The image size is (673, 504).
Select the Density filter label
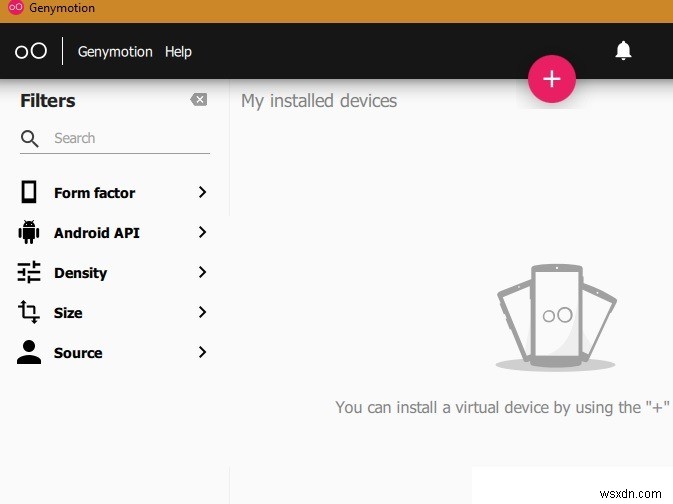tap(81, 273)
